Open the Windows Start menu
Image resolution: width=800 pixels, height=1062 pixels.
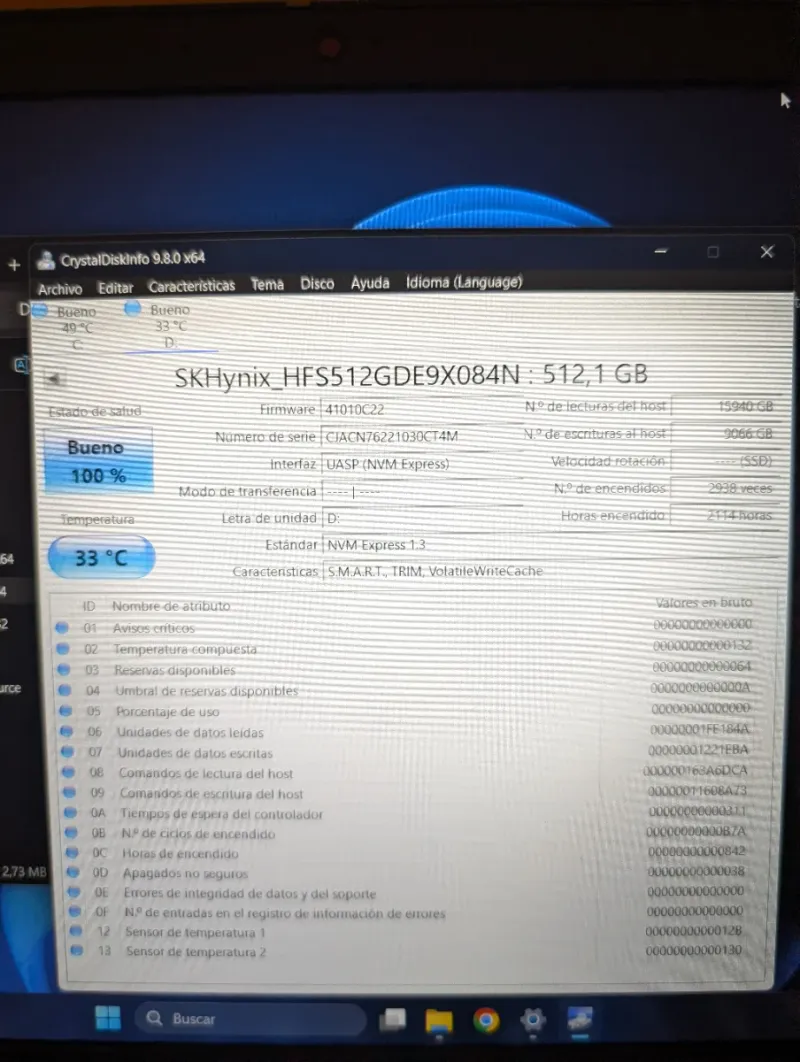pyautogui.click(x=108, y=1018)
